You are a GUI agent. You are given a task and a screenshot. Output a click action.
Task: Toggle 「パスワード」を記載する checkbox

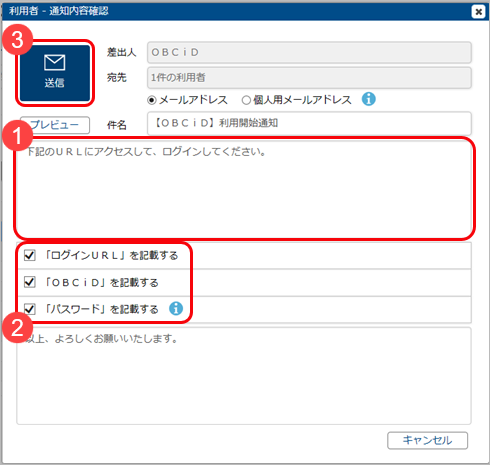tap(30, 309)
